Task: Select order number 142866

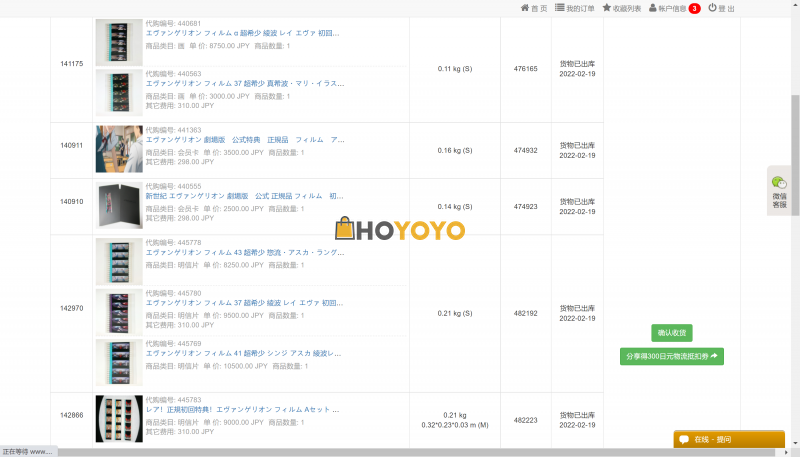Action: (x=71, y=415)
